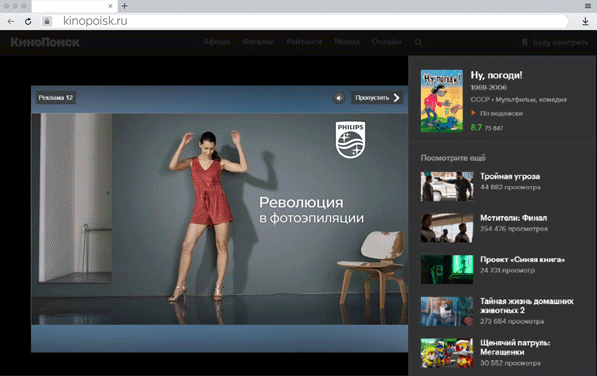
Task: Click the КиноПоиск logo
Action: pos(45,42)
